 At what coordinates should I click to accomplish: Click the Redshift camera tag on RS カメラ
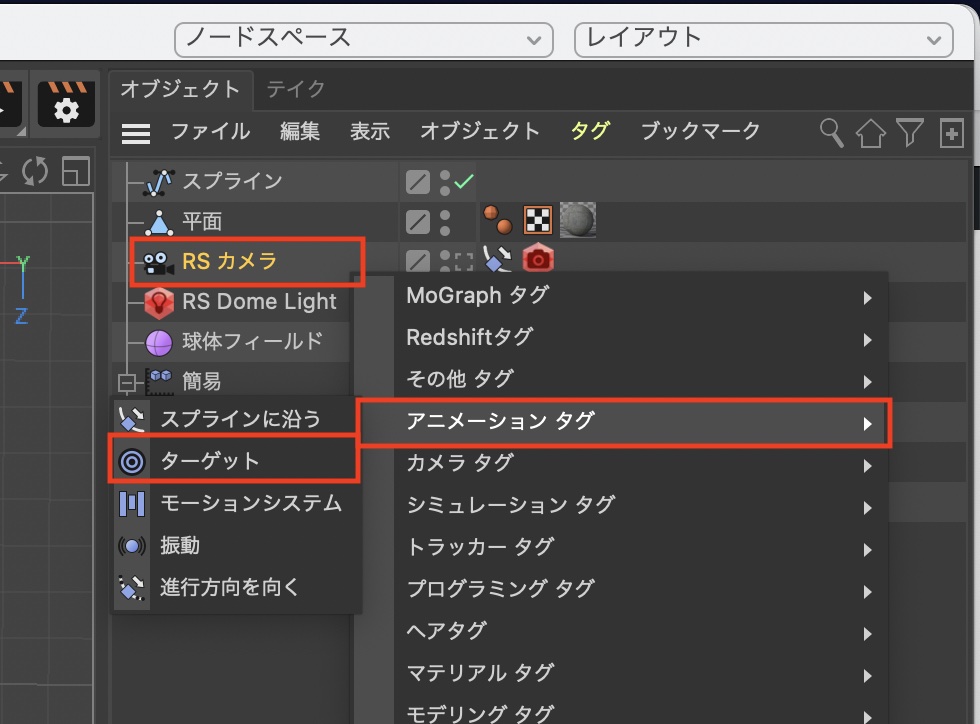(x=538, y=260)
